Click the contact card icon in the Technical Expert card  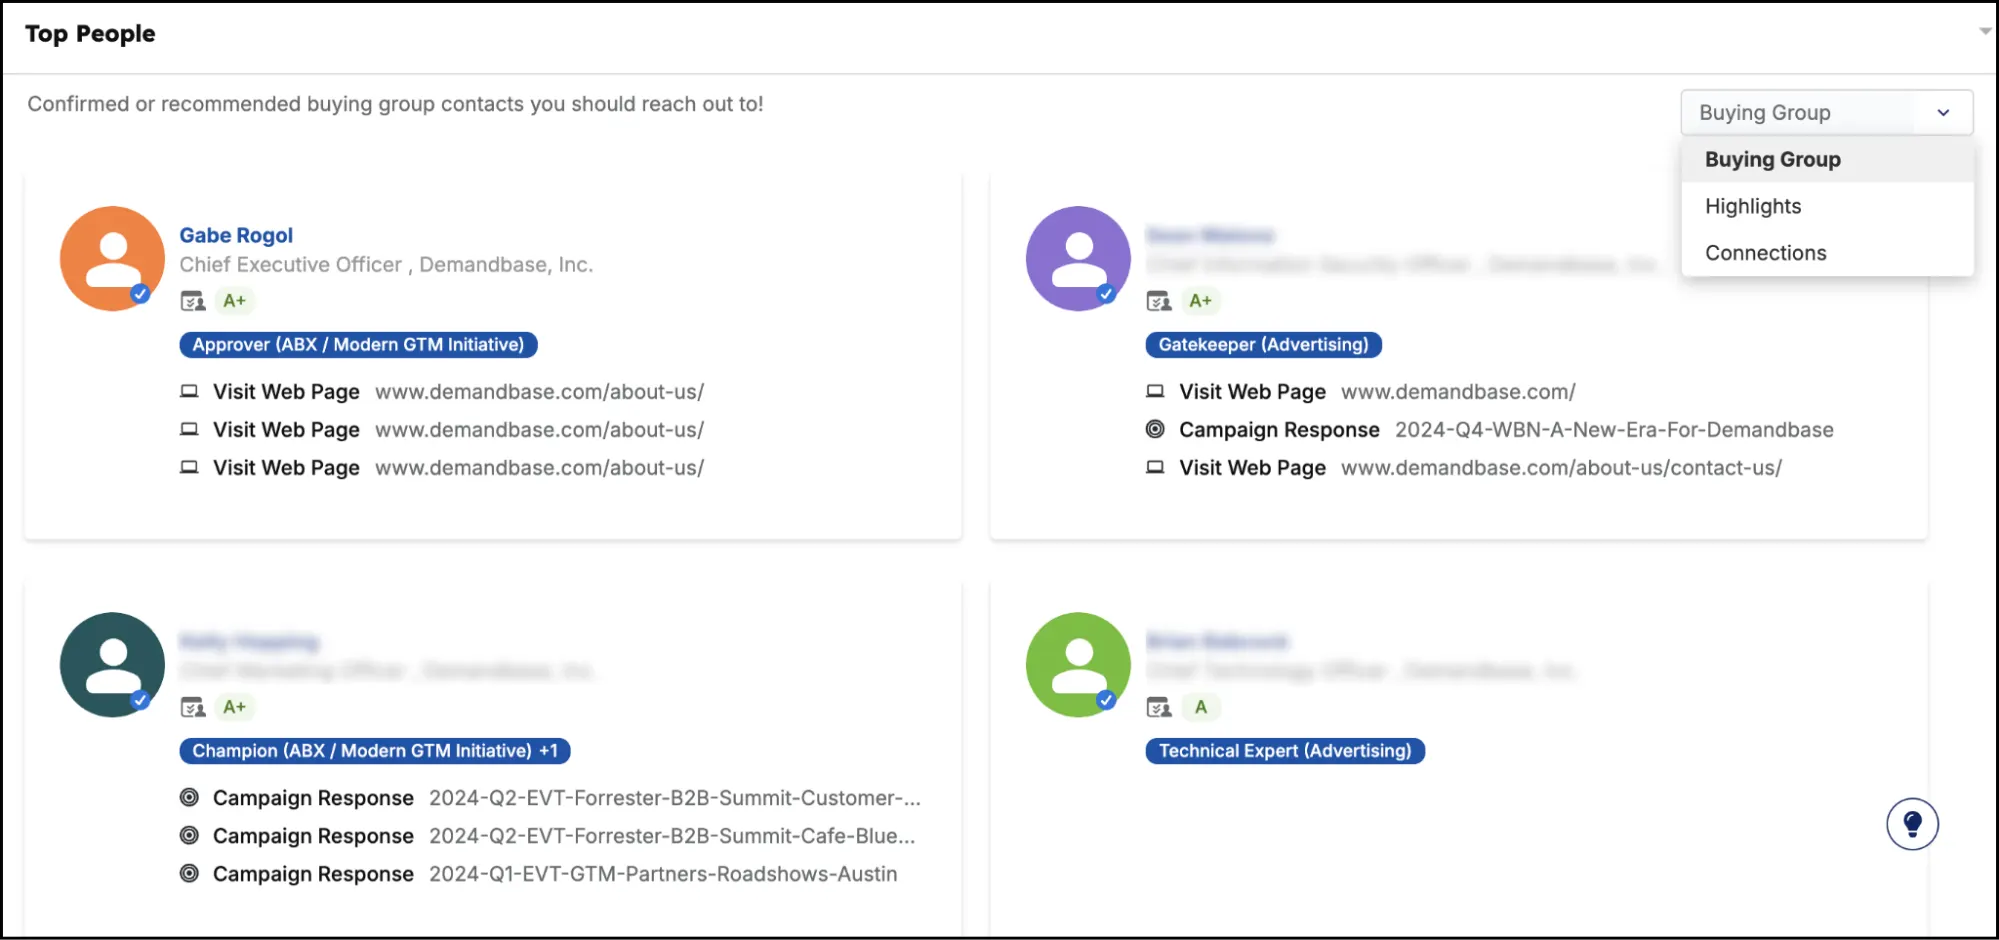[x=1158, y=708]
